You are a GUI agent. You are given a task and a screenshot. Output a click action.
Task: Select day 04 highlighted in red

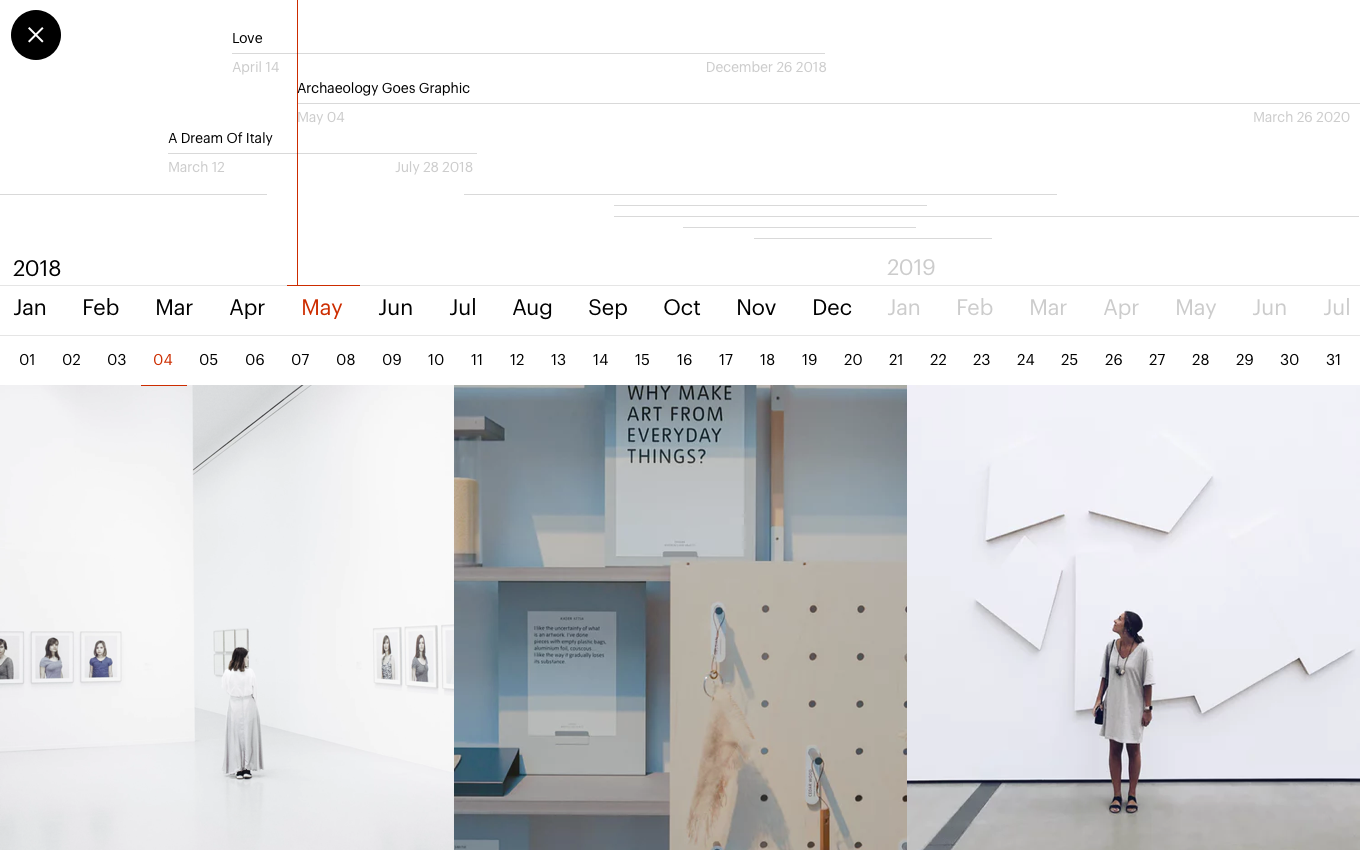[163, 360]
